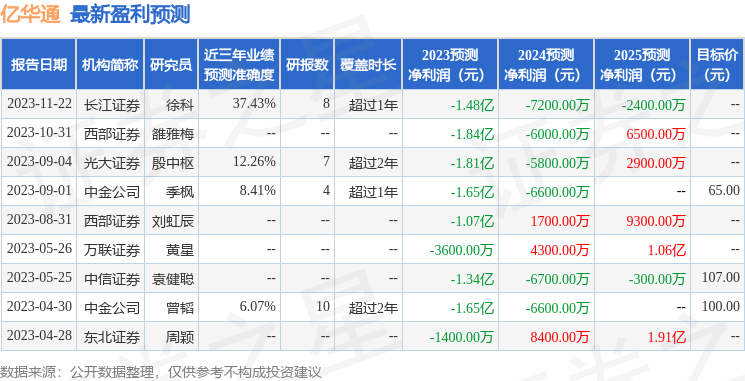
Task: Click the 覆盖时长 column header
Action: click(368, 64)
